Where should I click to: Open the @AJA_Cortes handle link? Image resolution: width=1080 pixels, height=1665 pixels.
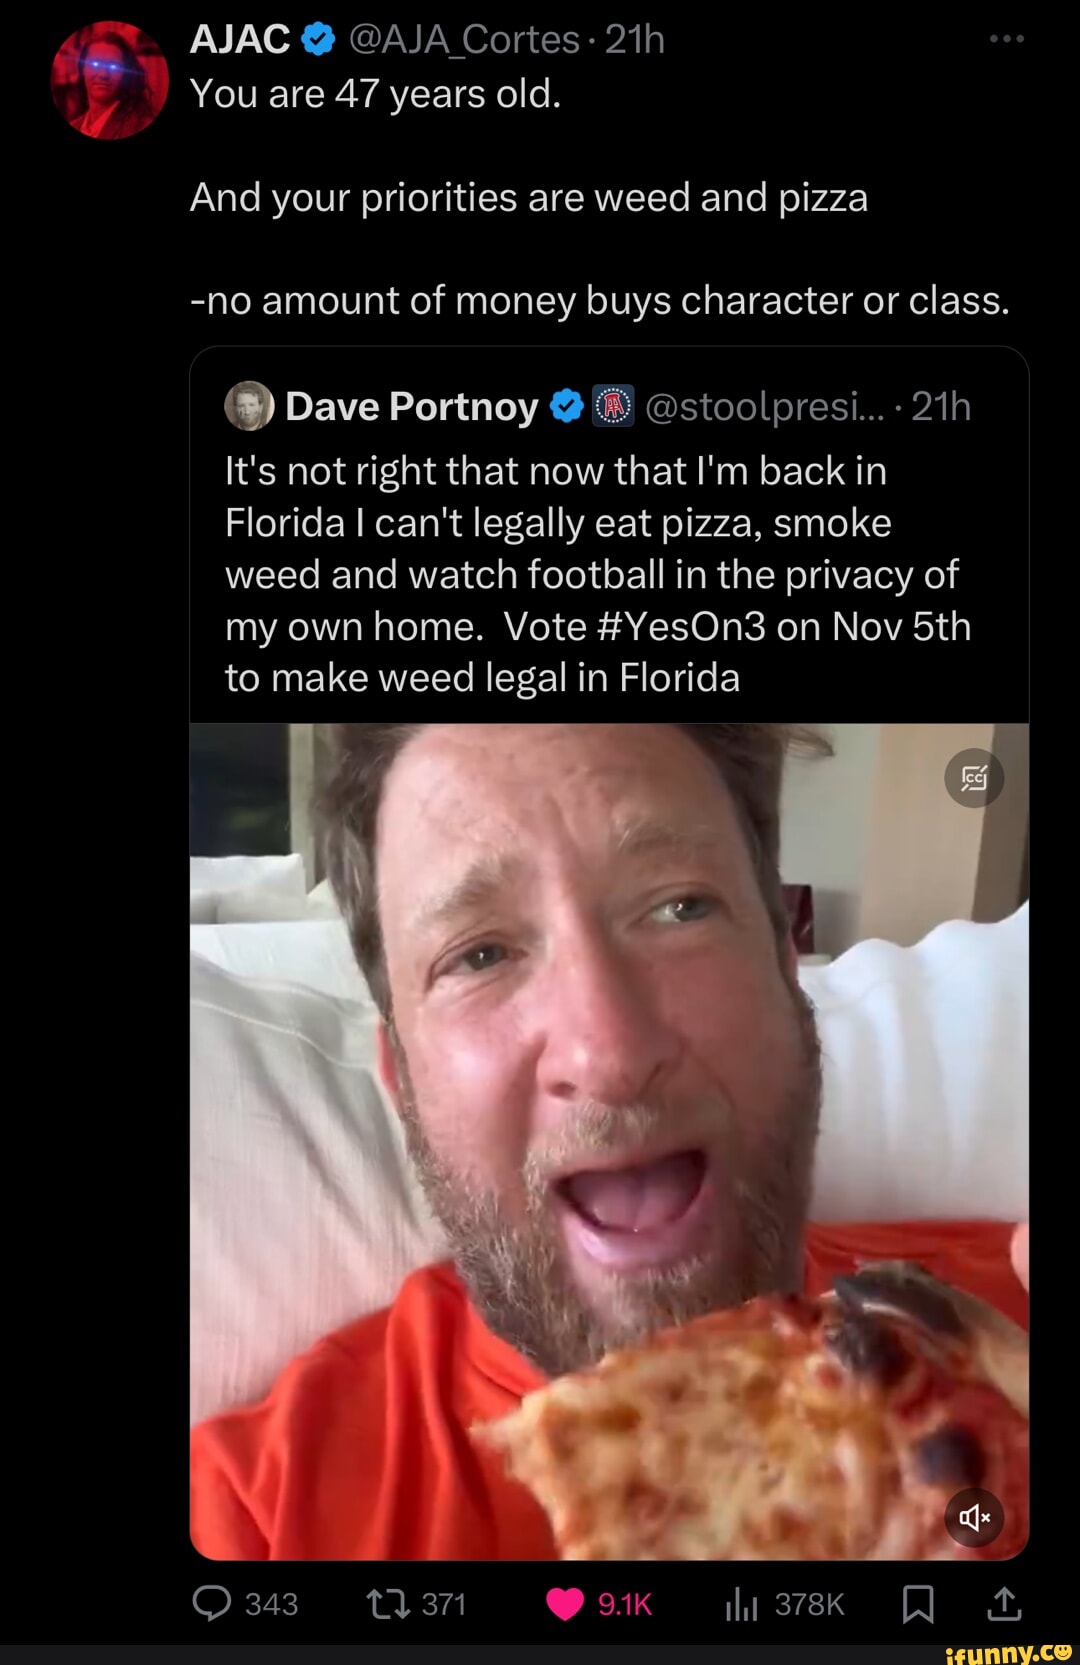[464, 40]
